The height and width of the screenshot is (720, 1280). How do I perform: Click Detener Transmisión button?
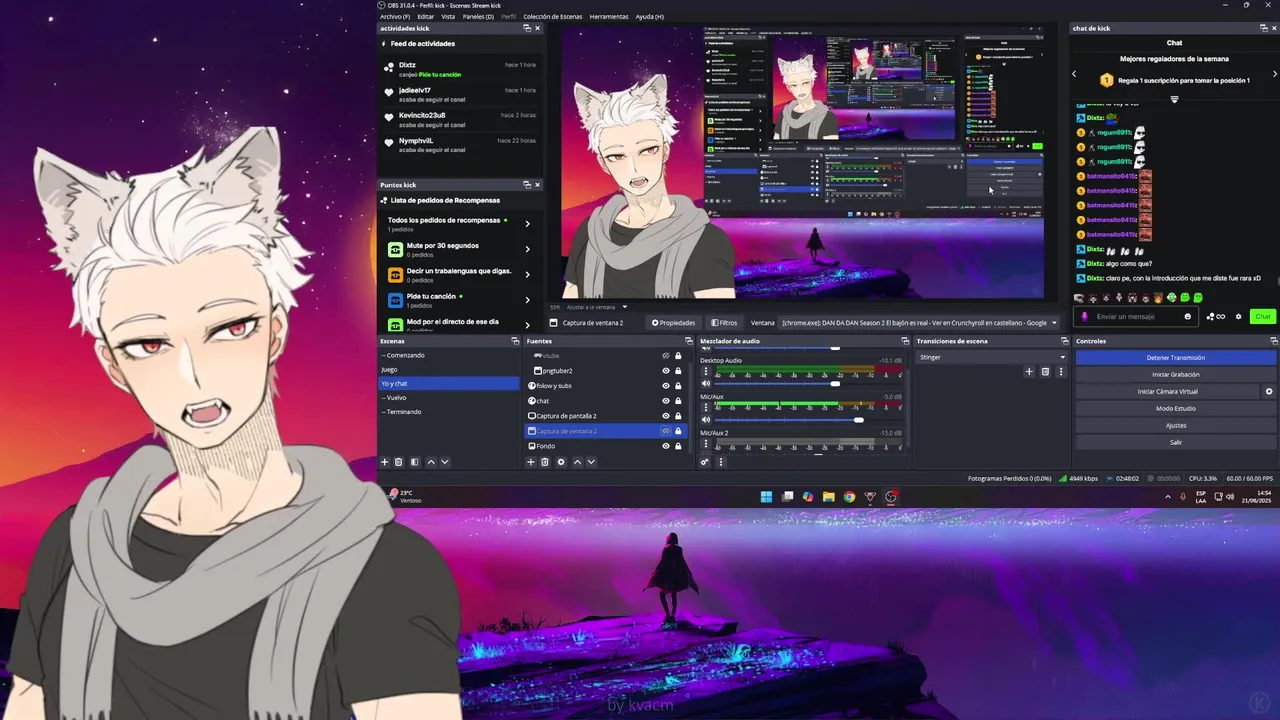1176,358
